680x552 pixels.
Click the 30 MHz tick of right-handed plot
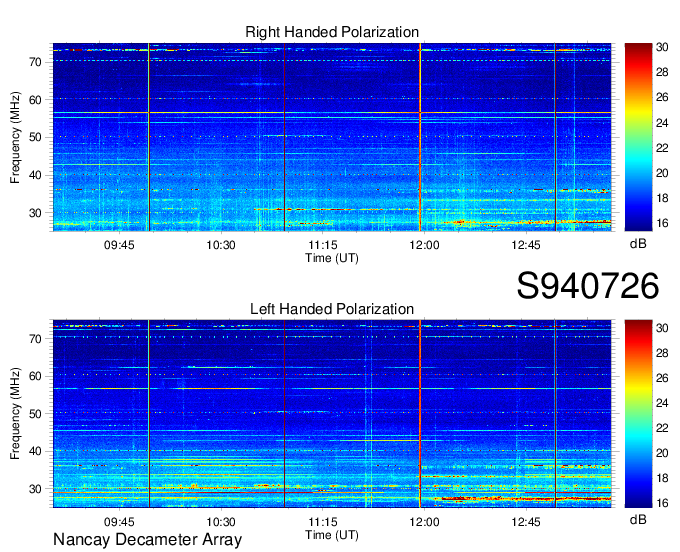(36, 213)
